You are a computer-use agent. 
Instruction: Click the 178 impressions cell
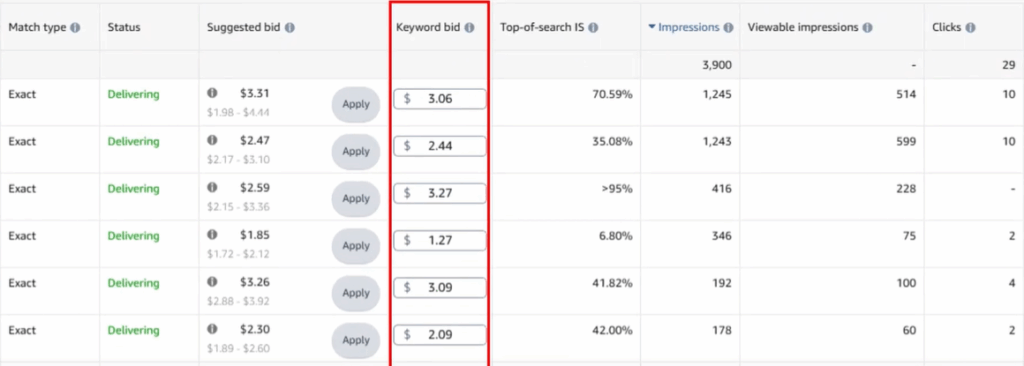723,331
